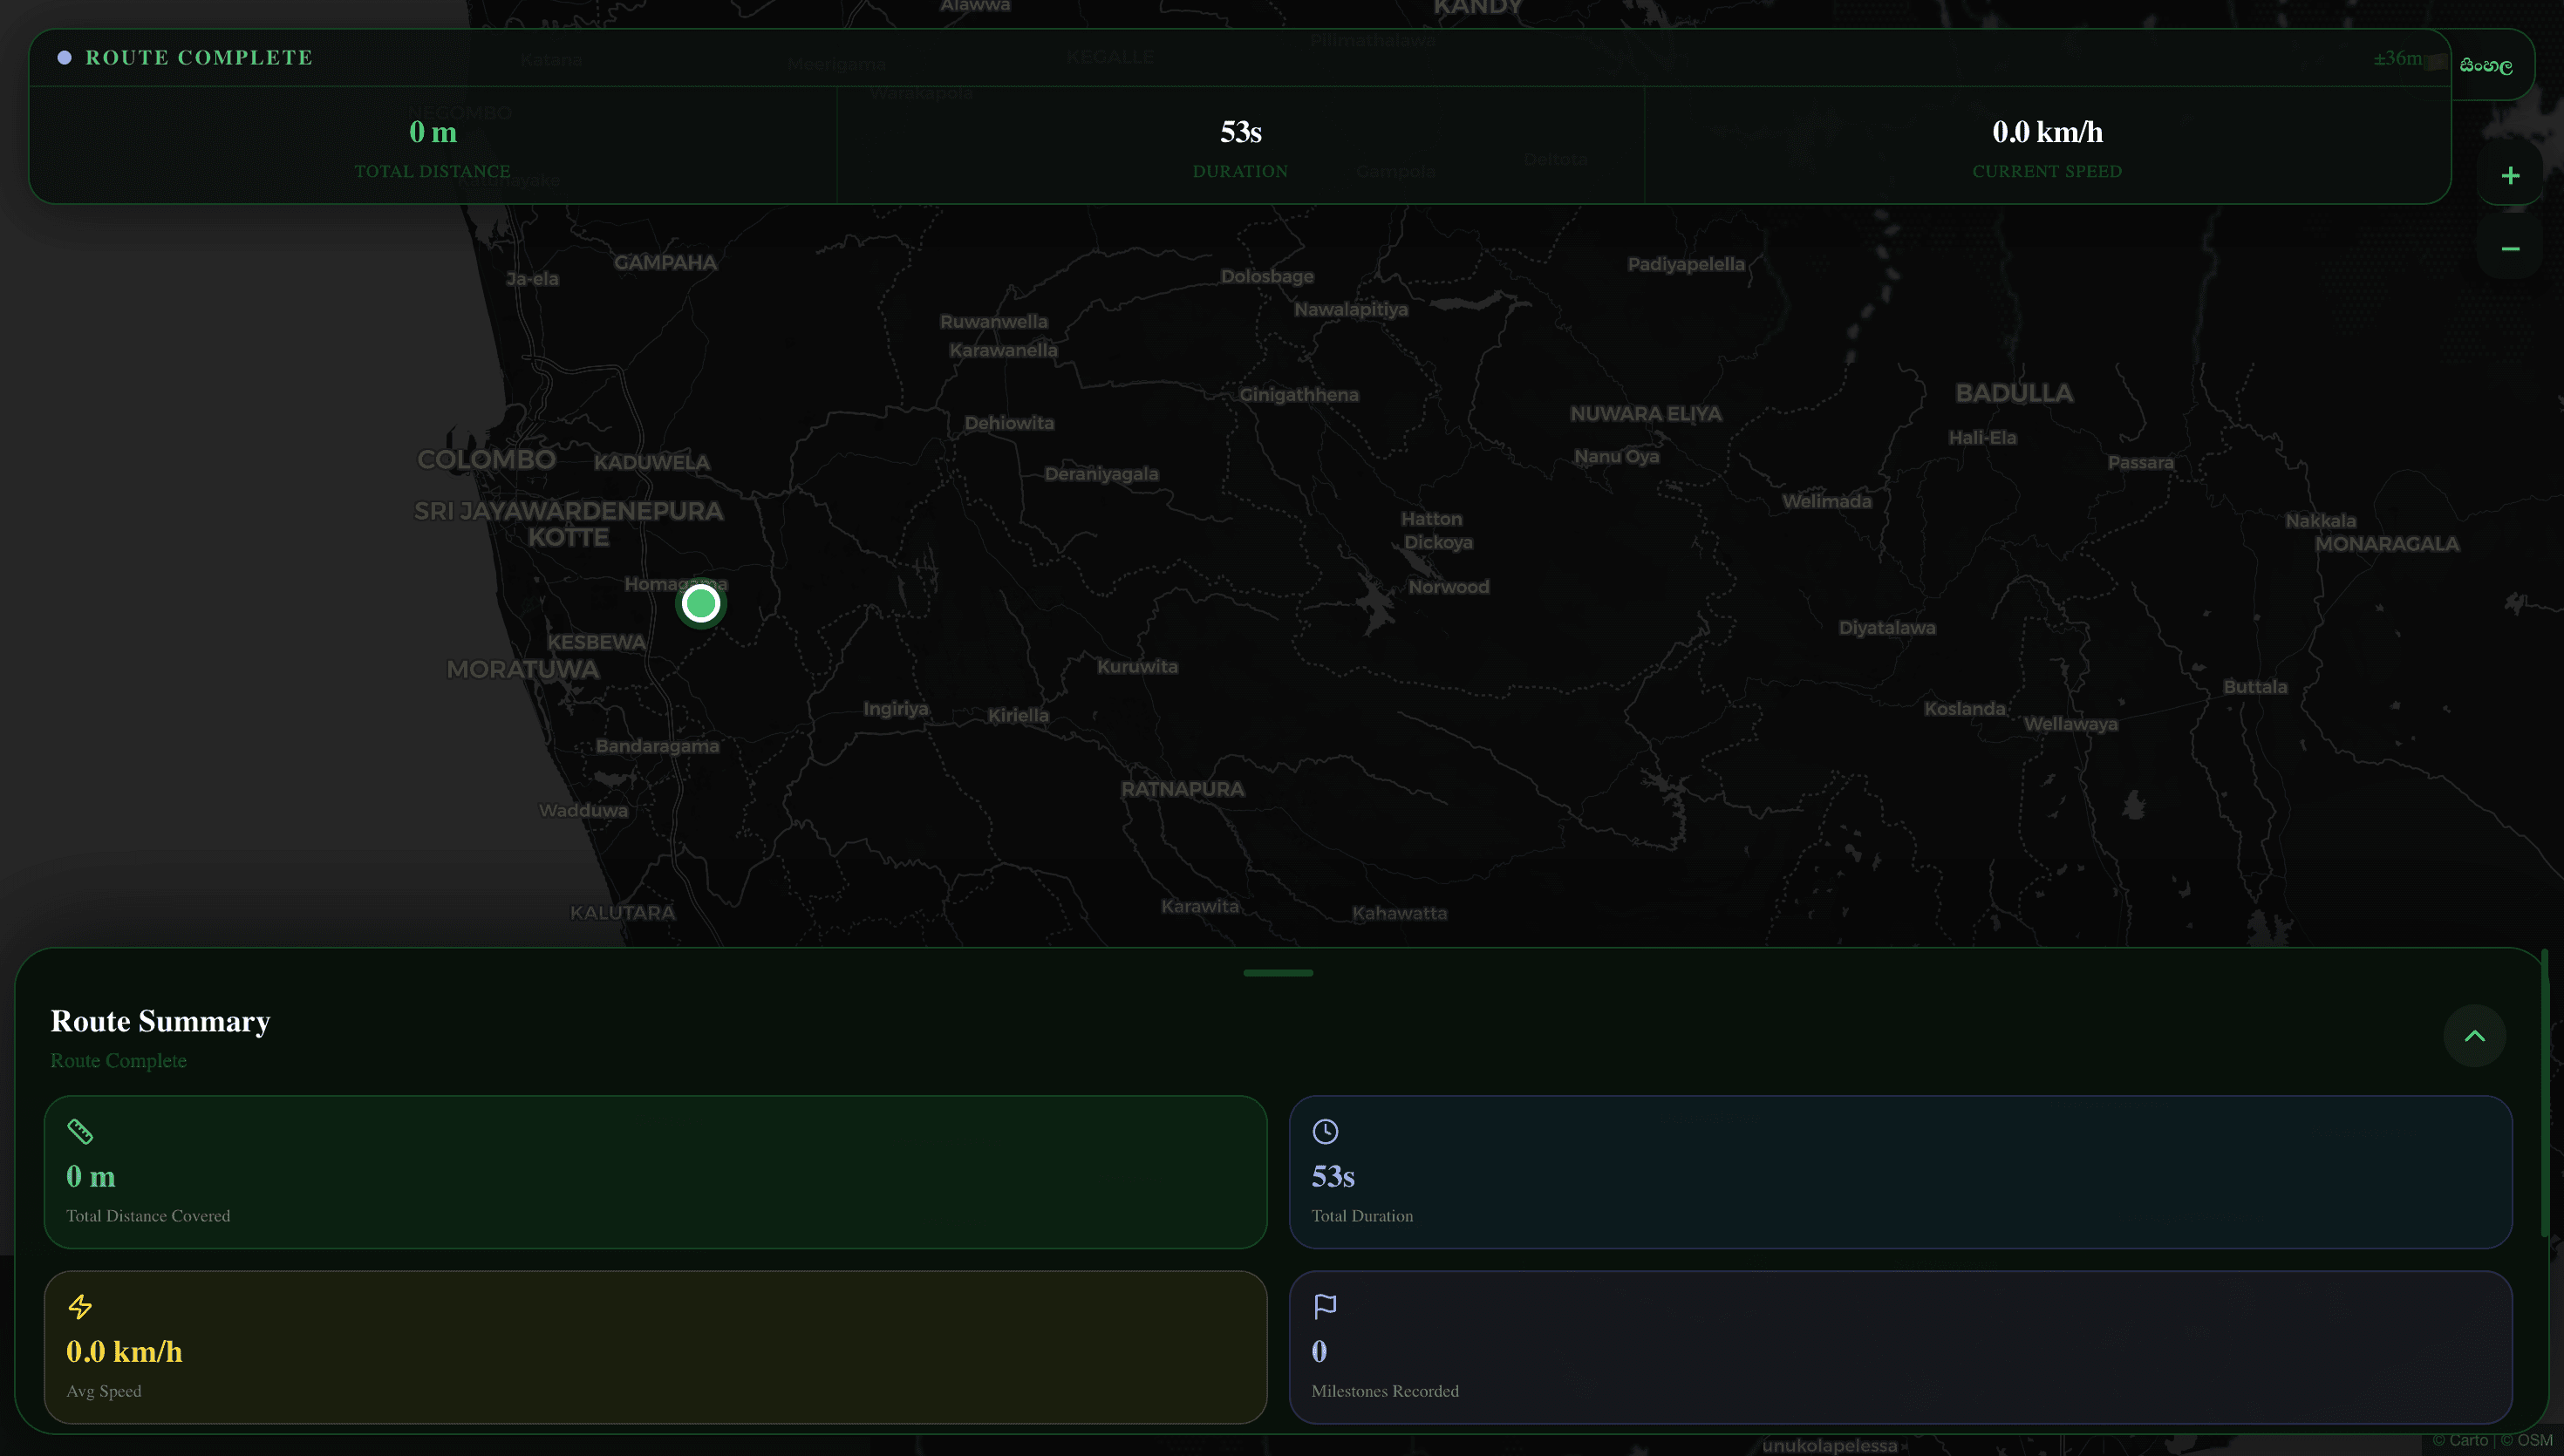Click the NUWARA ELIYA map label
Viewport: 2564px width, 1456px height.
[1645, 414]
